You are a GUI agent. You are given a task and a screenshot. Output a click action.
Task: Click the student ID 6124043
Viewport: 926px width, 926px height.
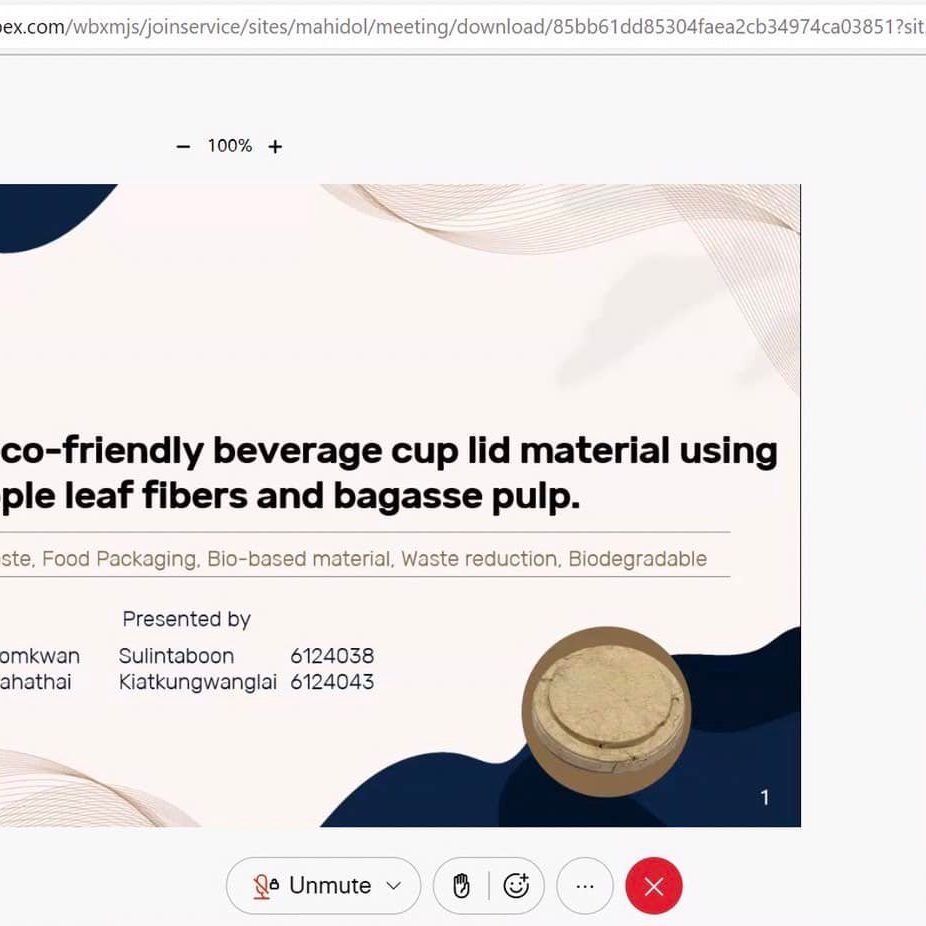pos(332,682)
